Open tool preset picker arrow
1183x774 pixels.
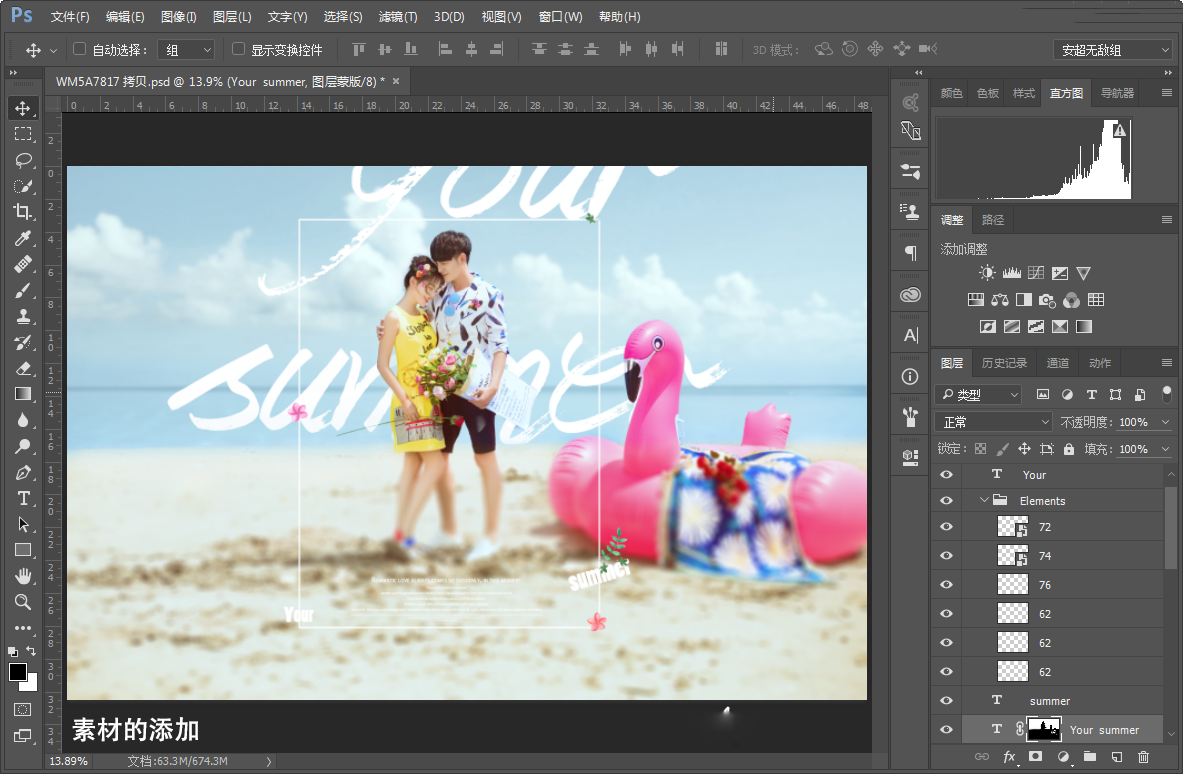(x=53, y=51)
